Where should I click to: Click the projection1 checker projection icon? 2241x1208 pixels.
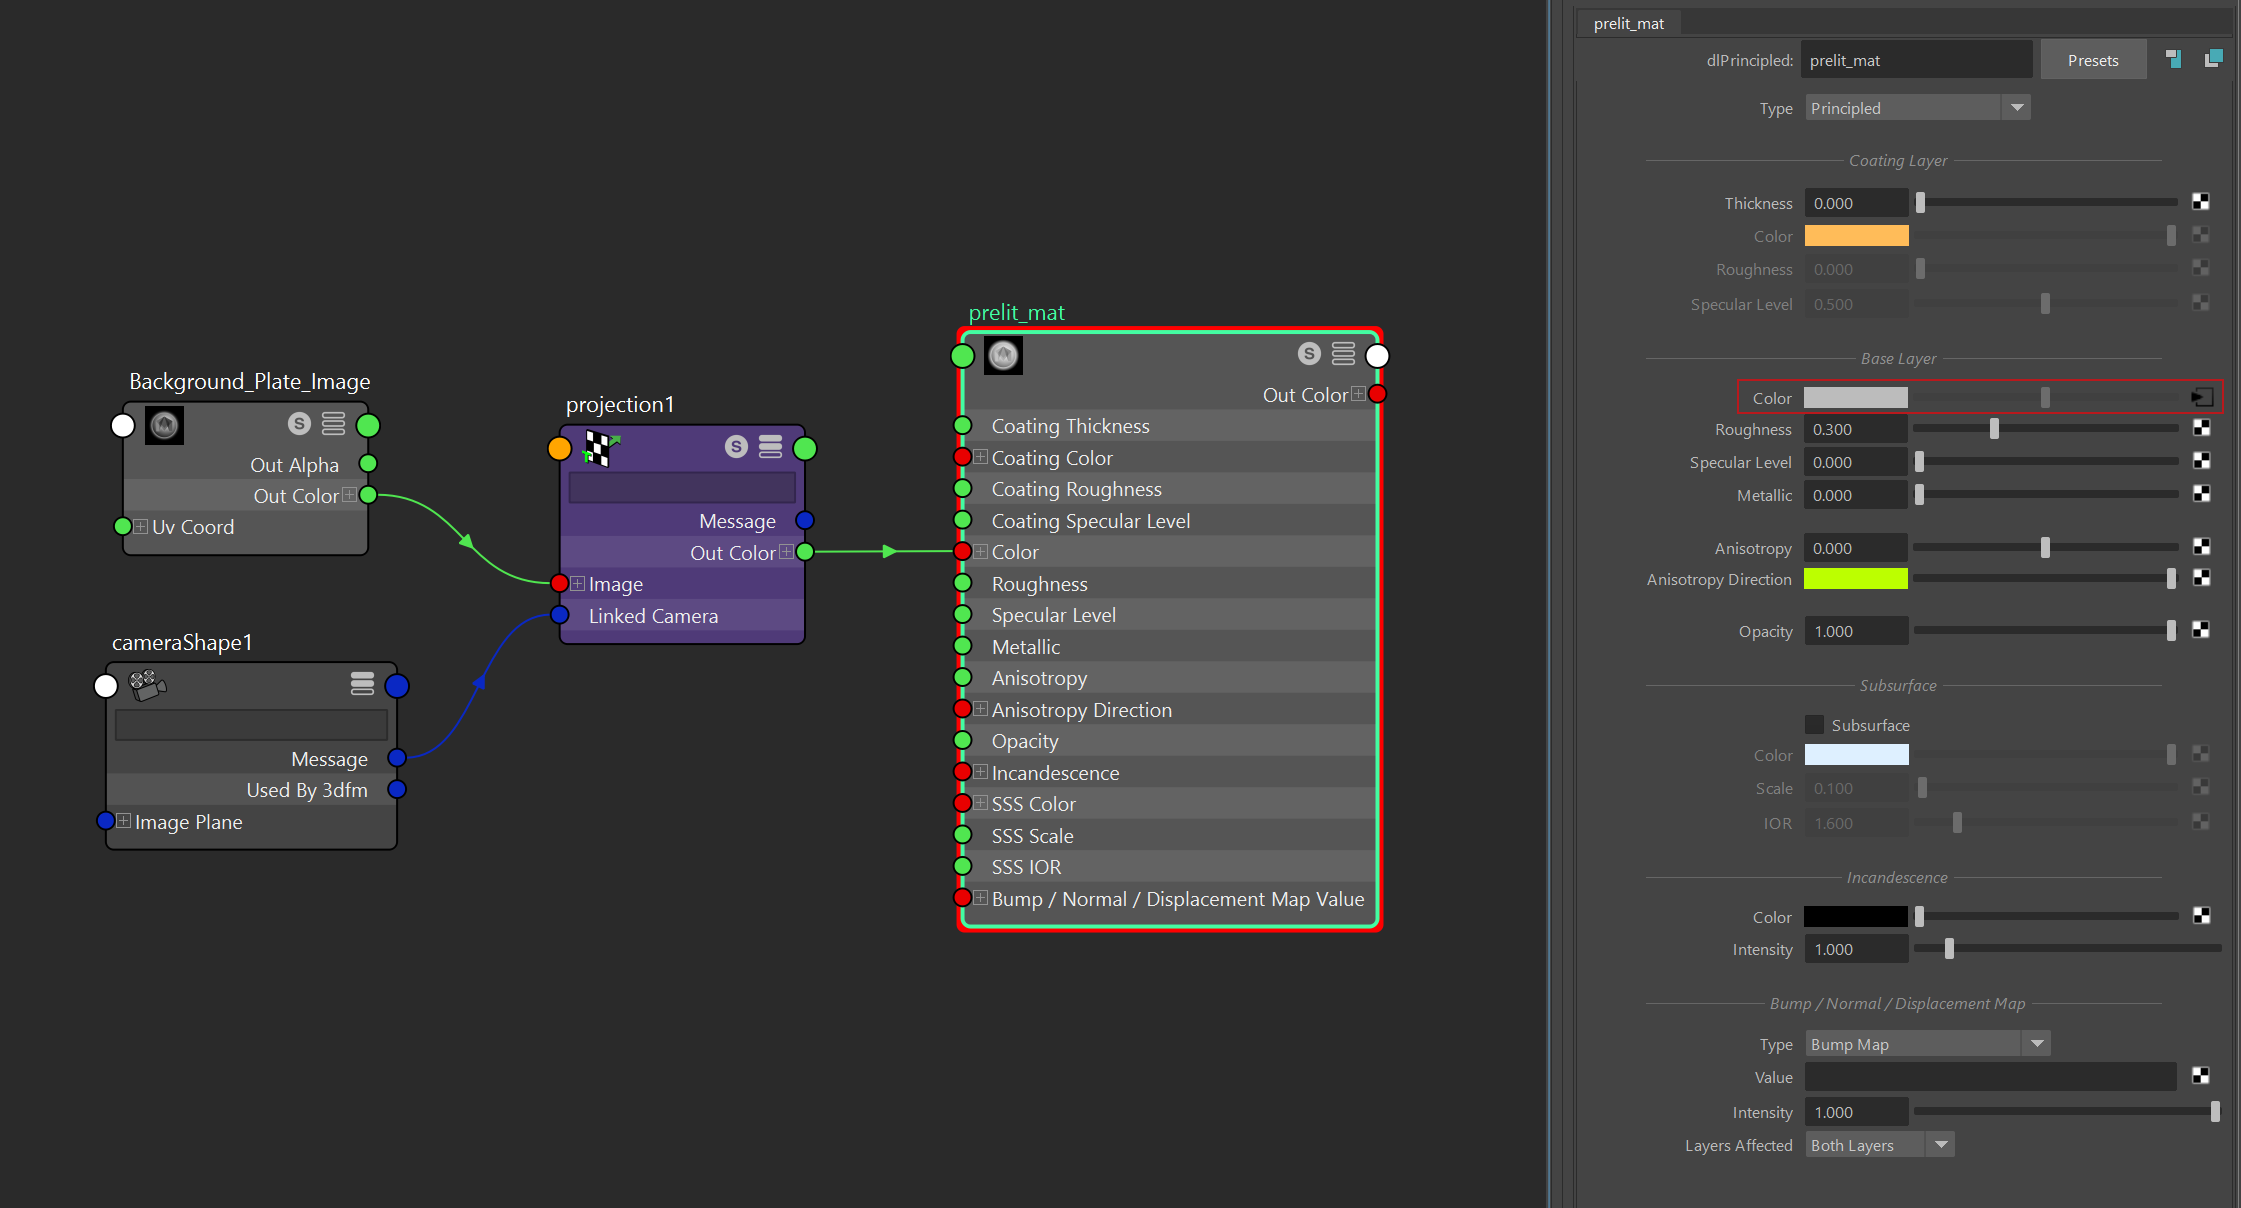601,448
